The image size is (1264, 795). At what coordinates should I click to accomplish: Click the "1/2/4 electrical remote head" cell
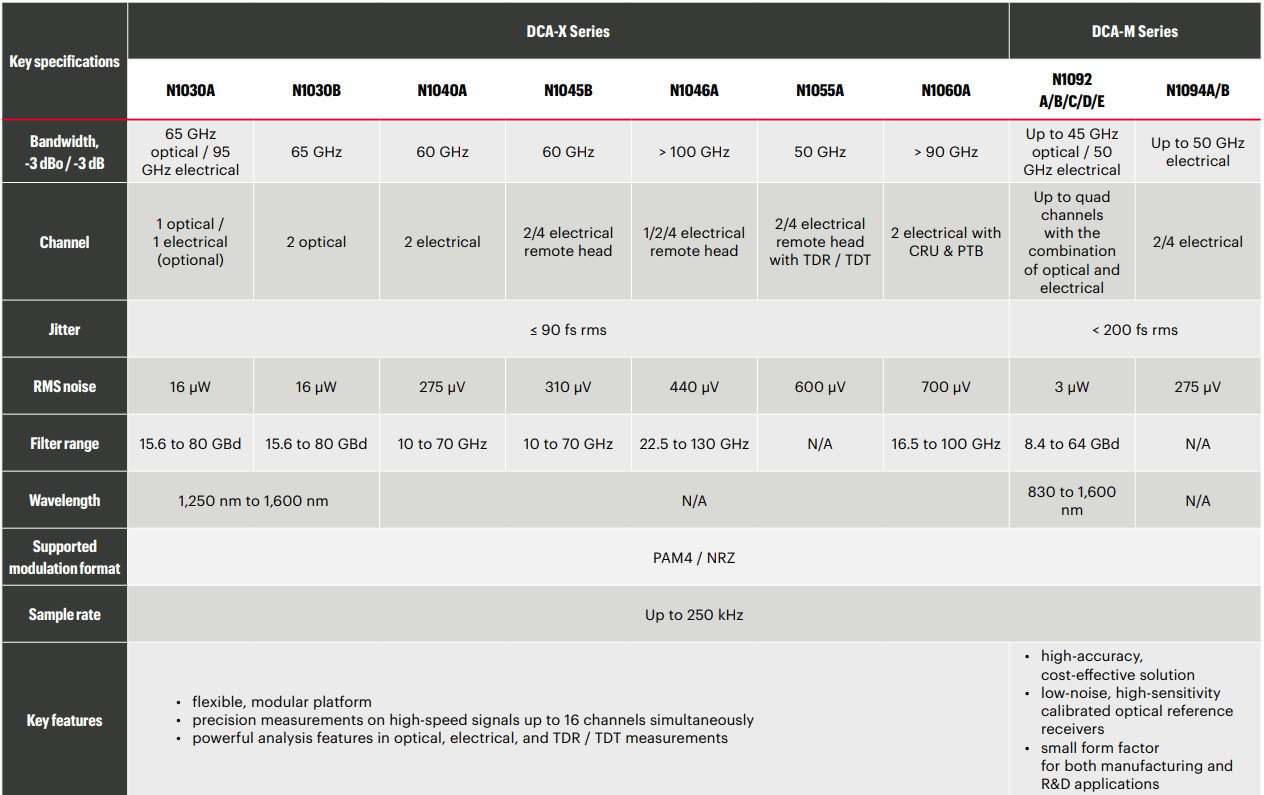click(x=694, y=242)
